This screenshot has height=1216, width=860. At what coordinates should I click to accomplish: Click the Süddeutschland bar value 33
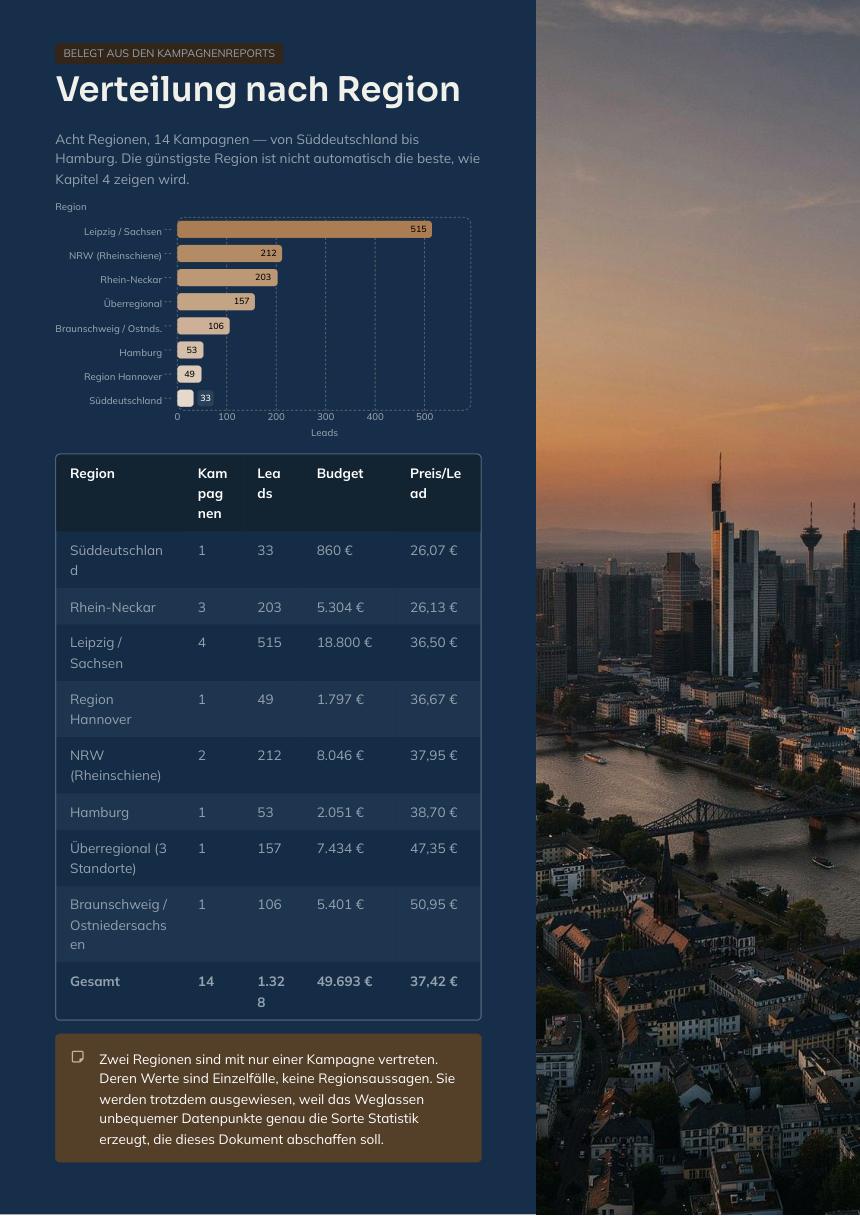(205, 398)
